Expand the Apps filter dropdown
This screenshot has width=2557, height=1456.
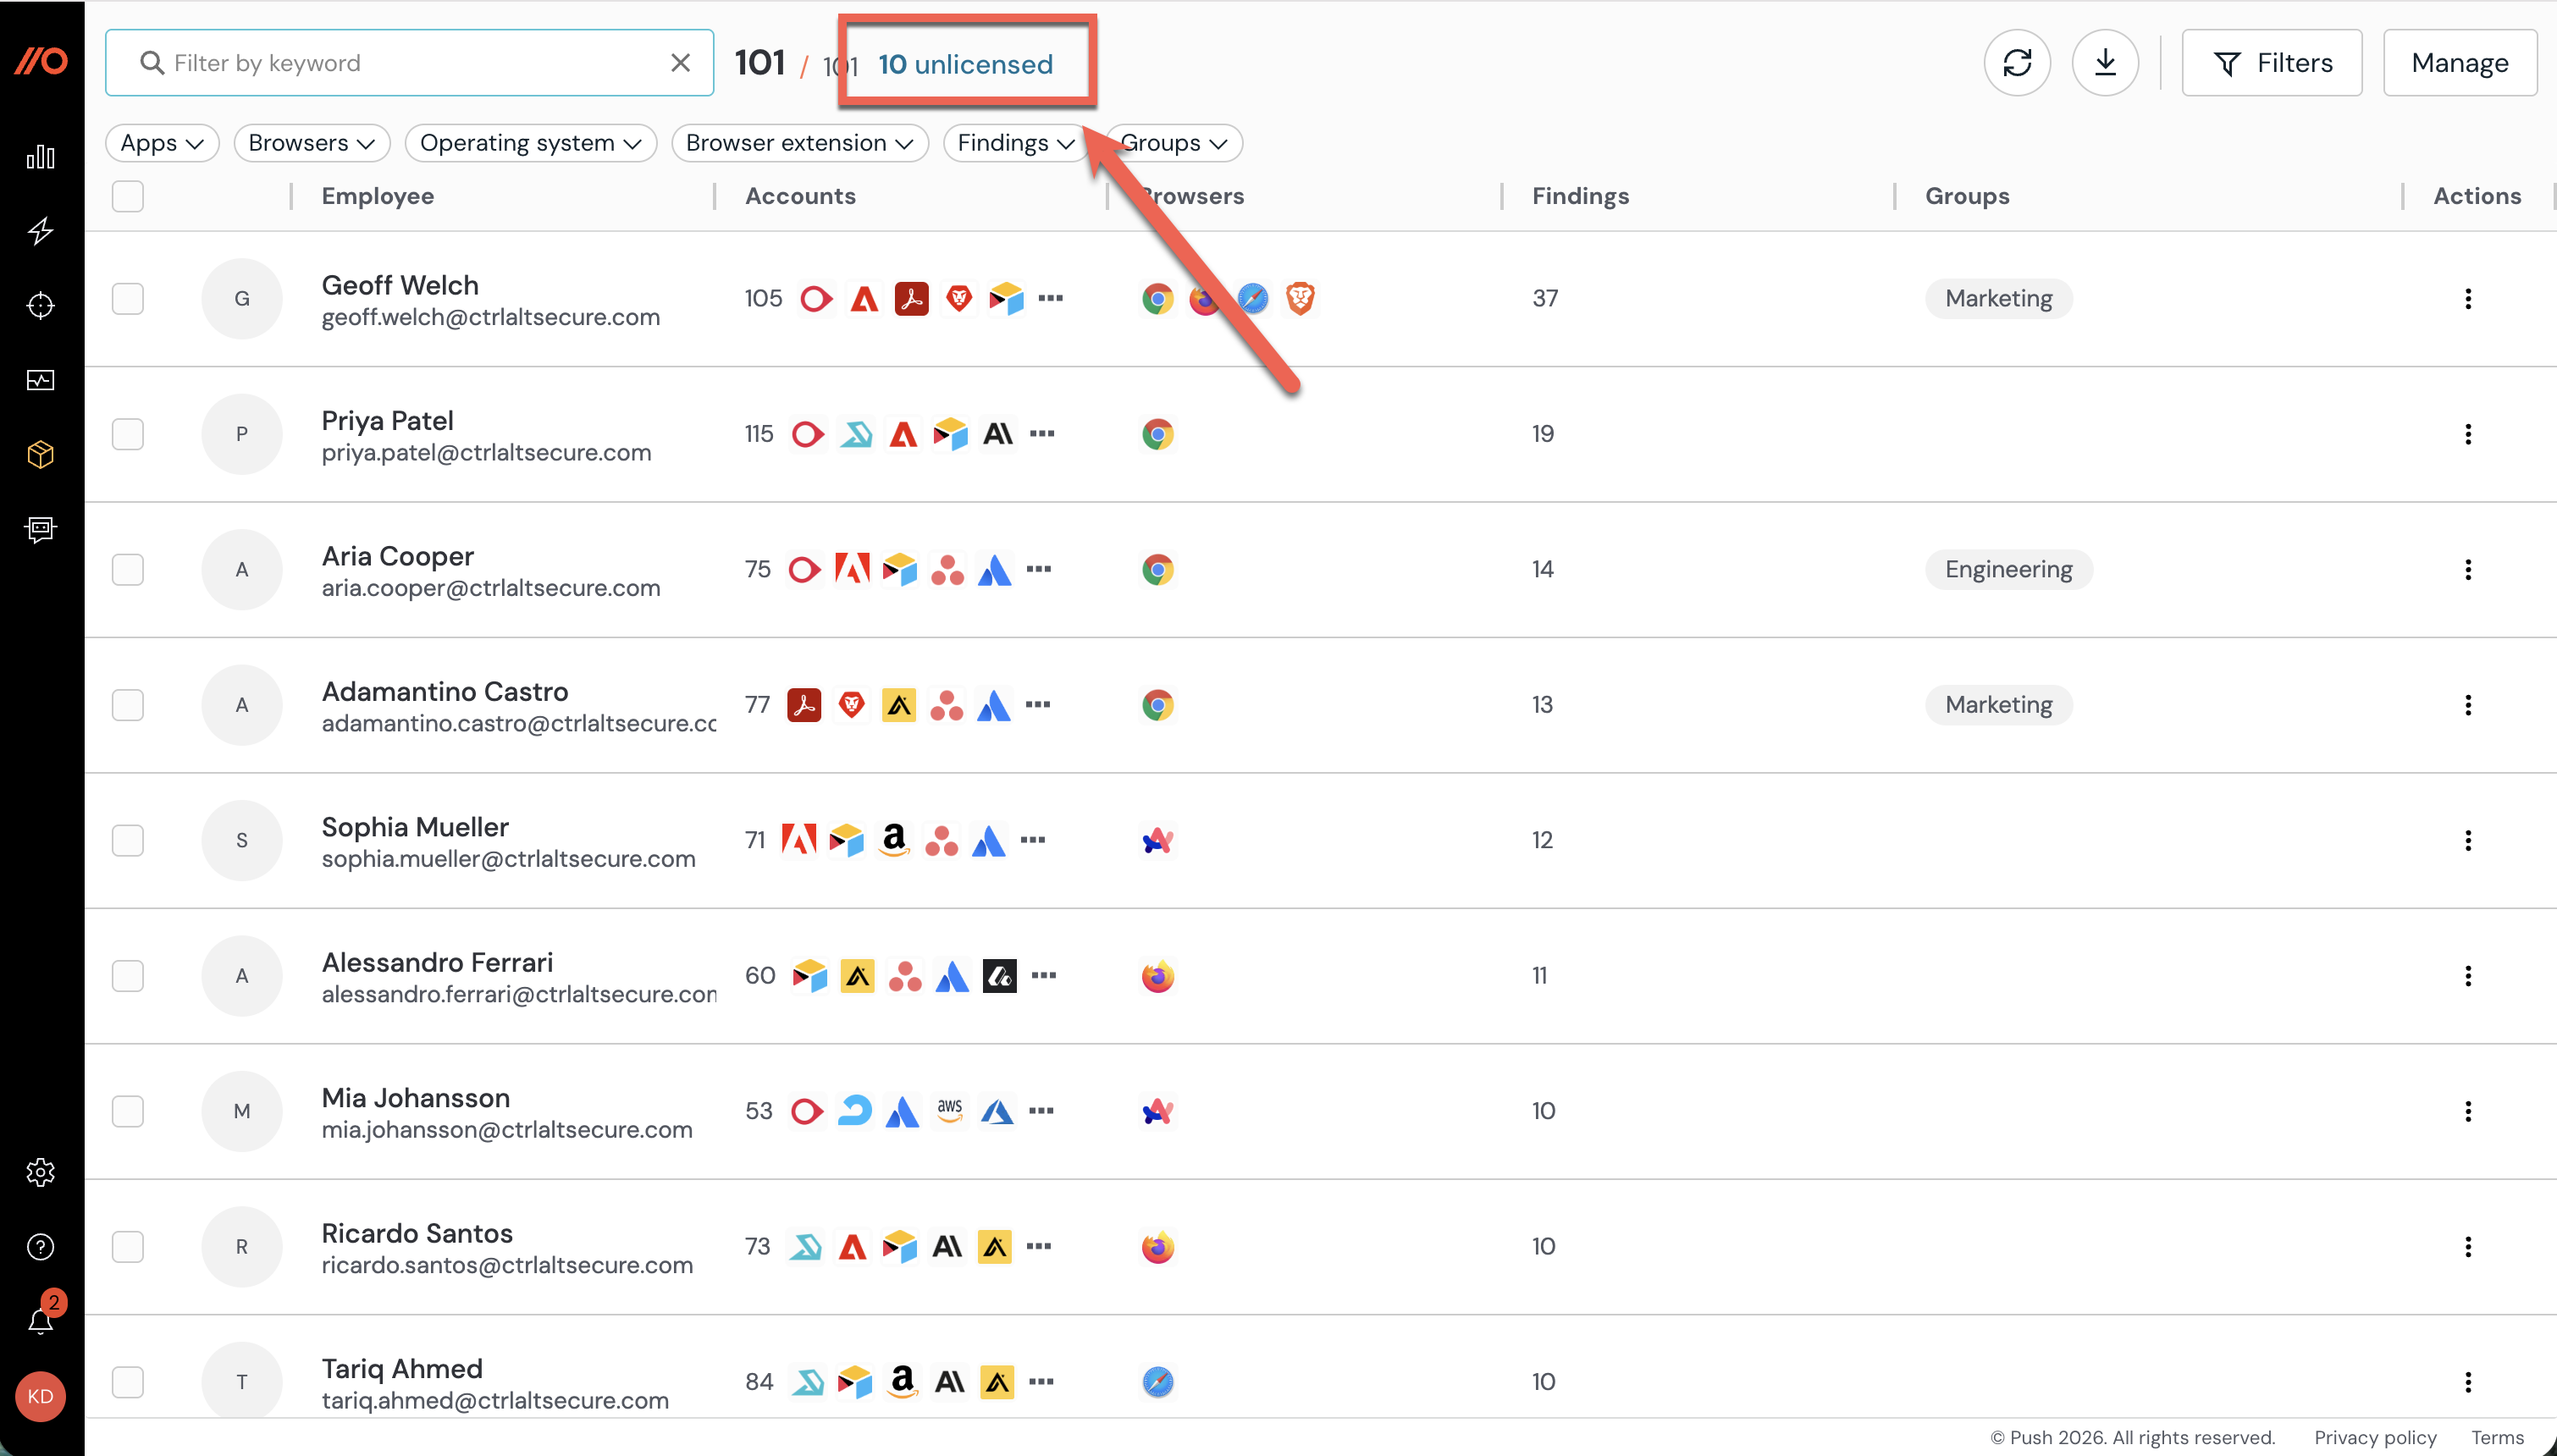pos(161,143)
